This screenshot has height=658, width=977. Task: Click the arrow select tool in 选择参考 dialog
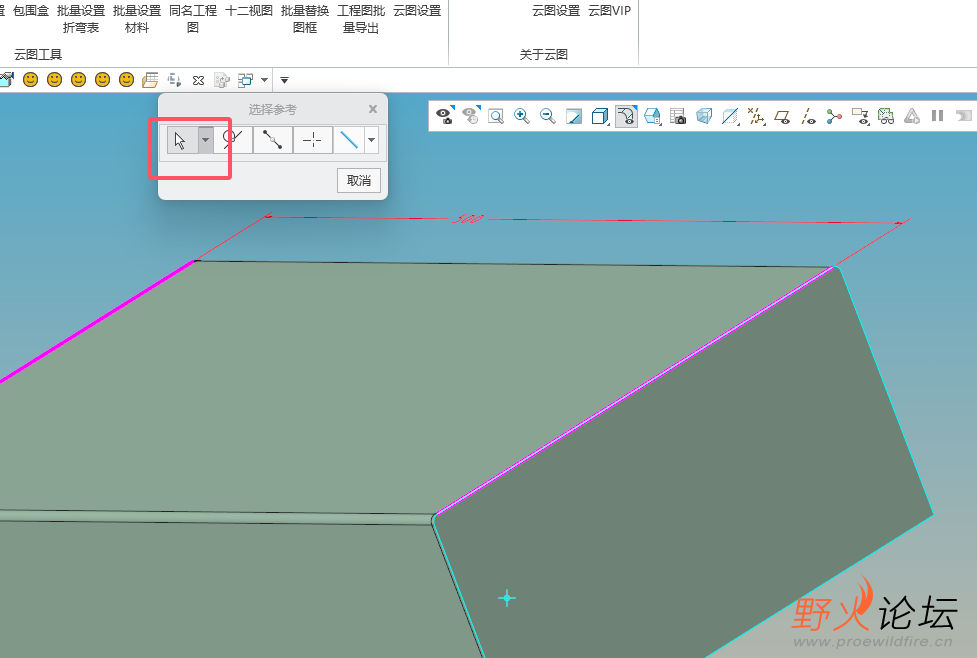coord(181,140)
